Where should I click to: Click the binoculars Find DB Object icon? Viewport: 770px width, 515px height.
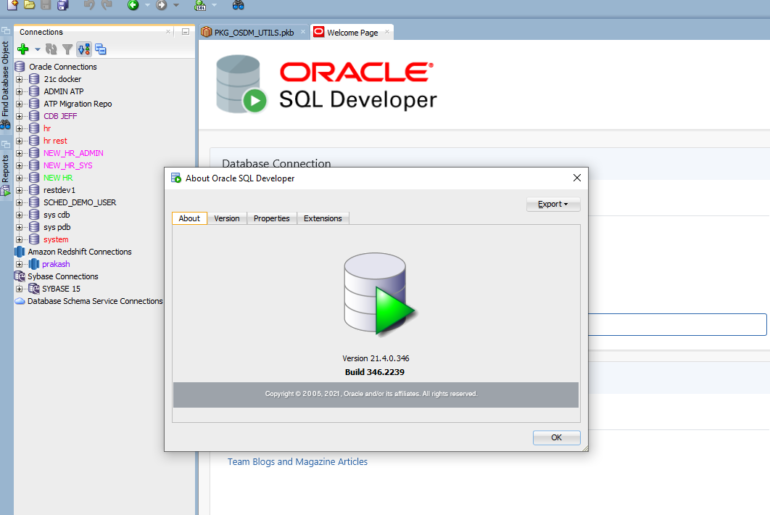pyautogui.click(x=238, y=5)
